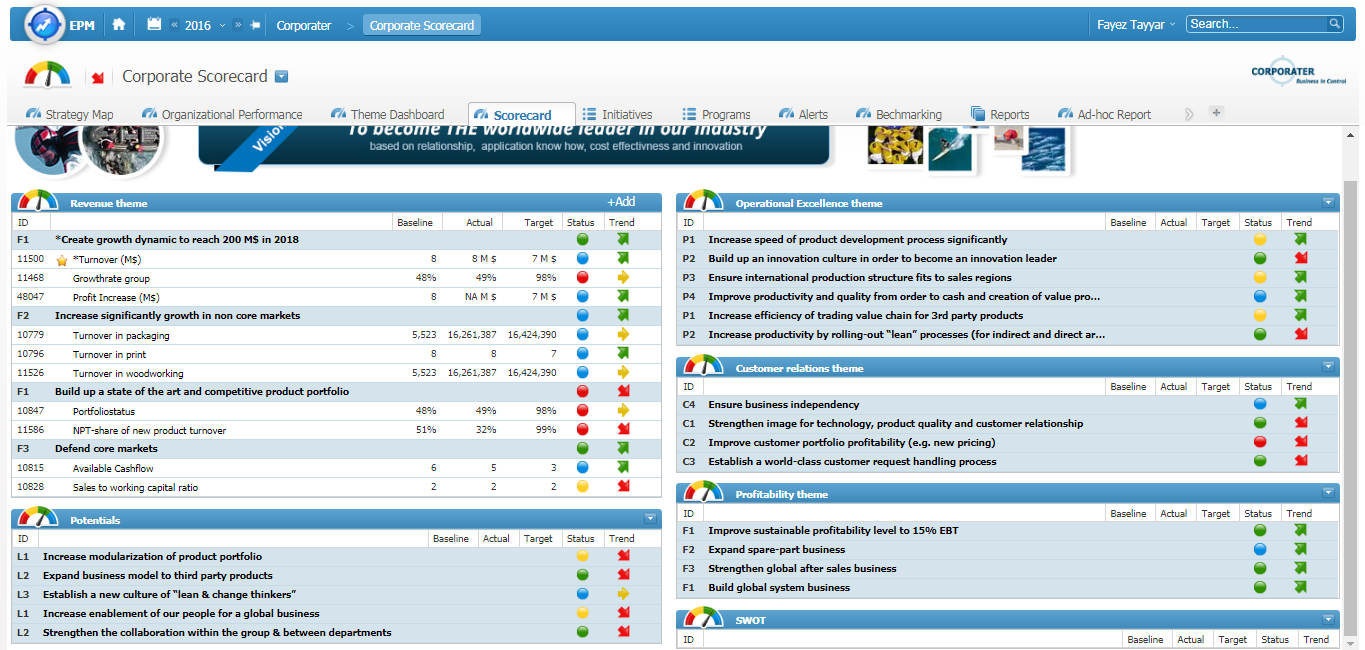Click the green trend arrow for Turnover in print
The image size is (1365, 650).
(623, 354)
